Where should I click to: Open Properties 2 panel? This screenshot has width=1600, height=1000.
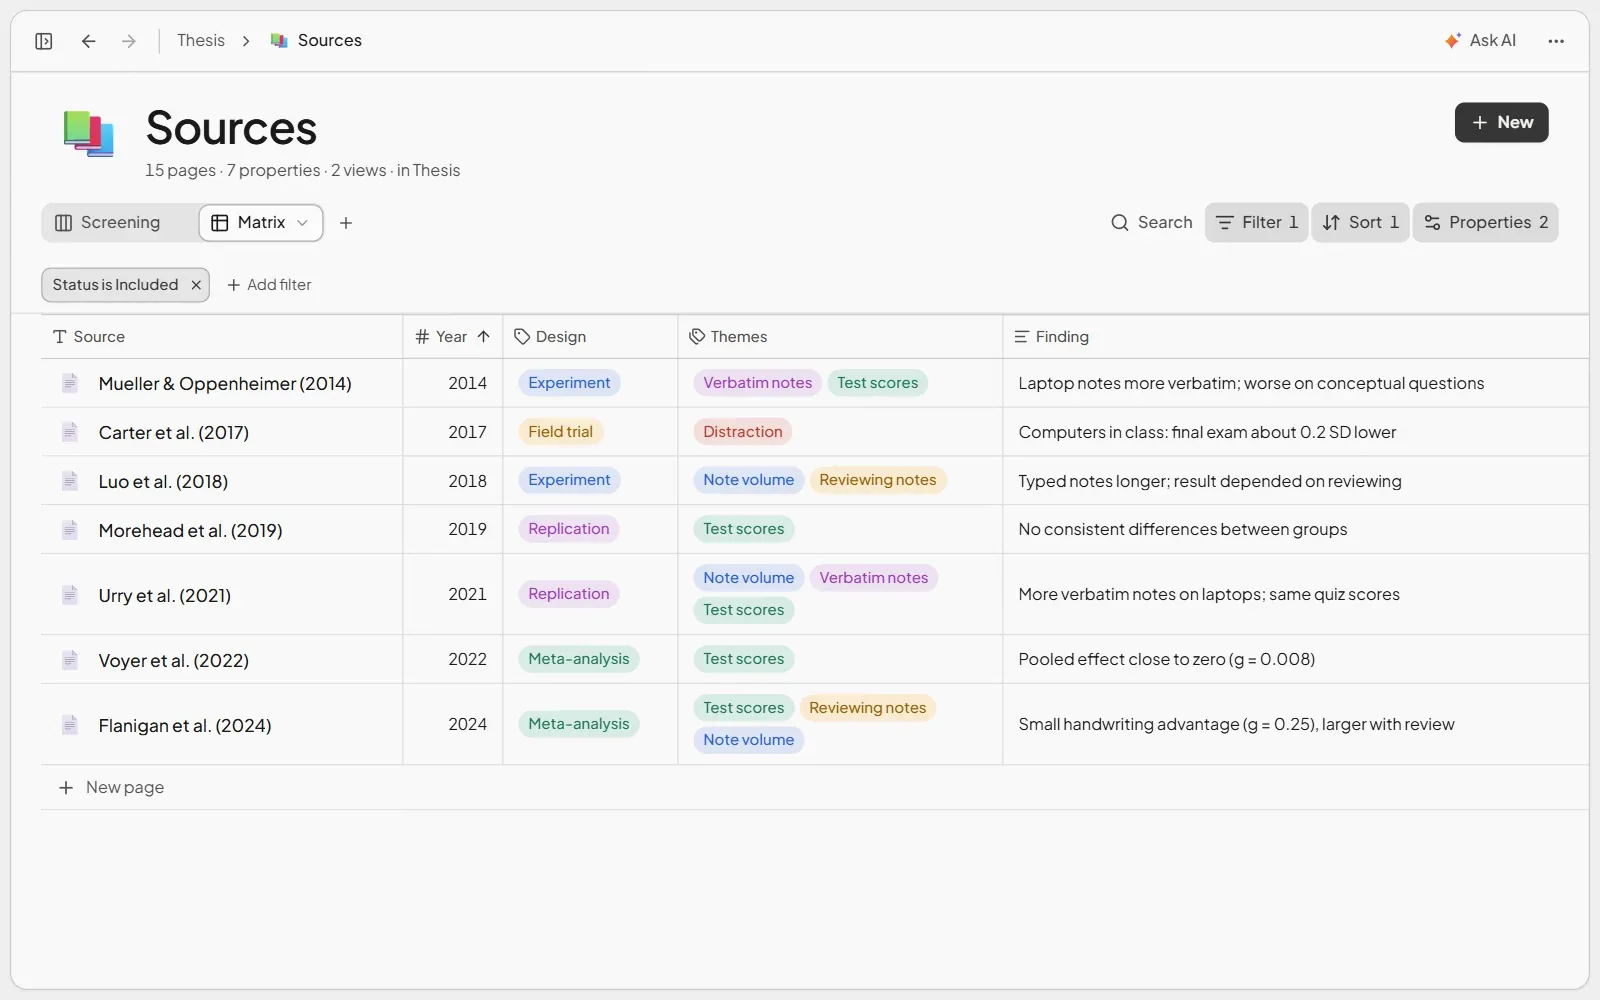[1485, 223]
